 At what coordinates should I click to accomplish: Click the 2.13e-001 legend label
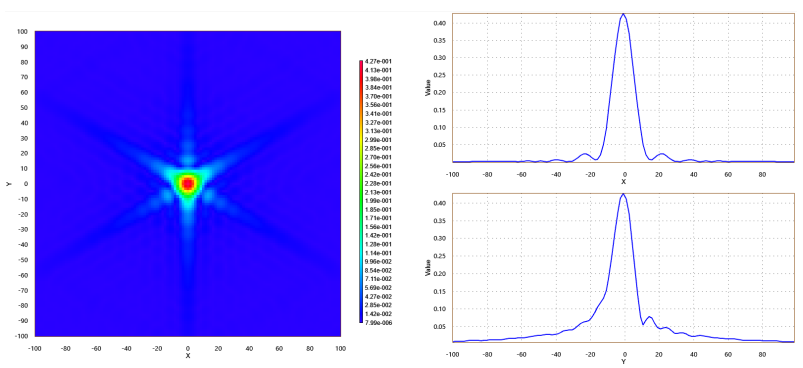click(378, 192)
